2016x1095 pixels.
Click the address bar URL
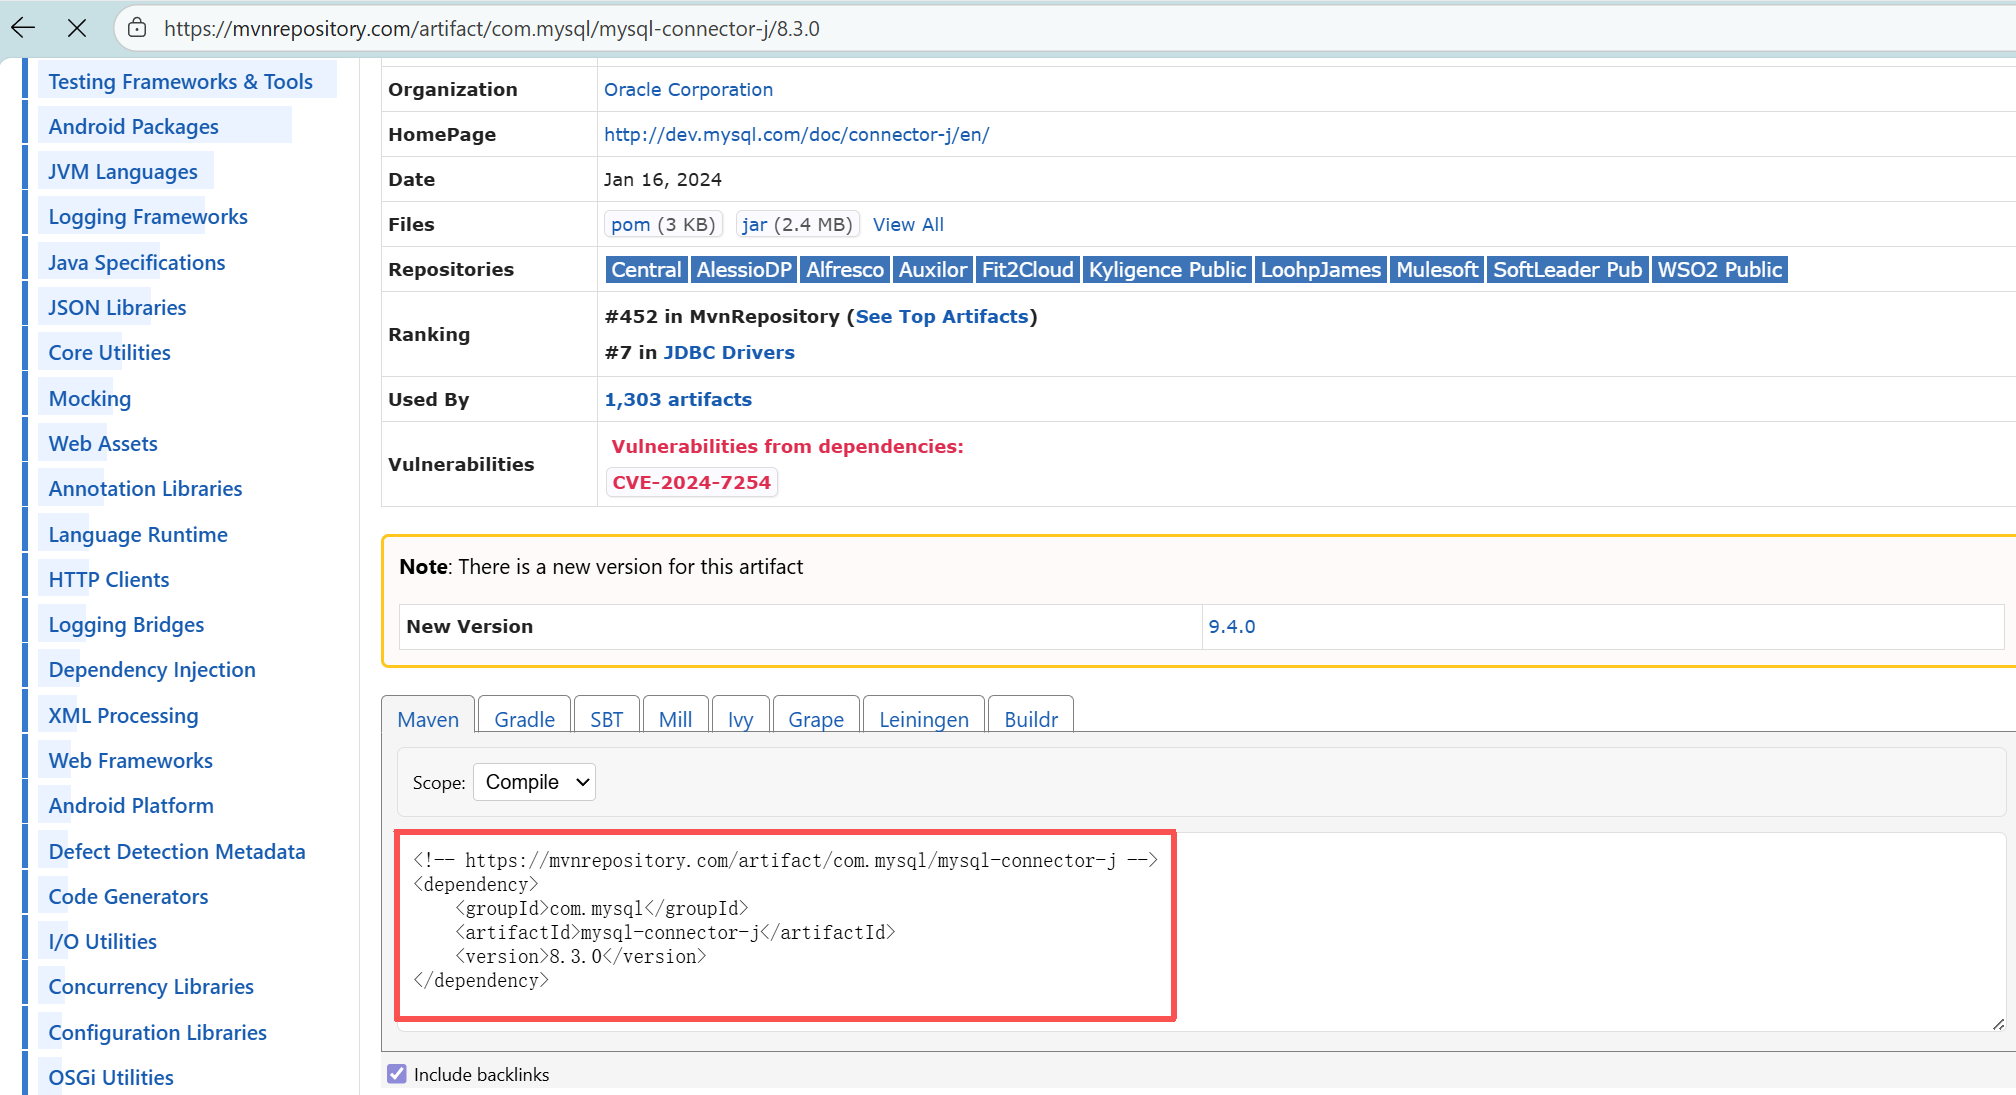click(492, 28)
